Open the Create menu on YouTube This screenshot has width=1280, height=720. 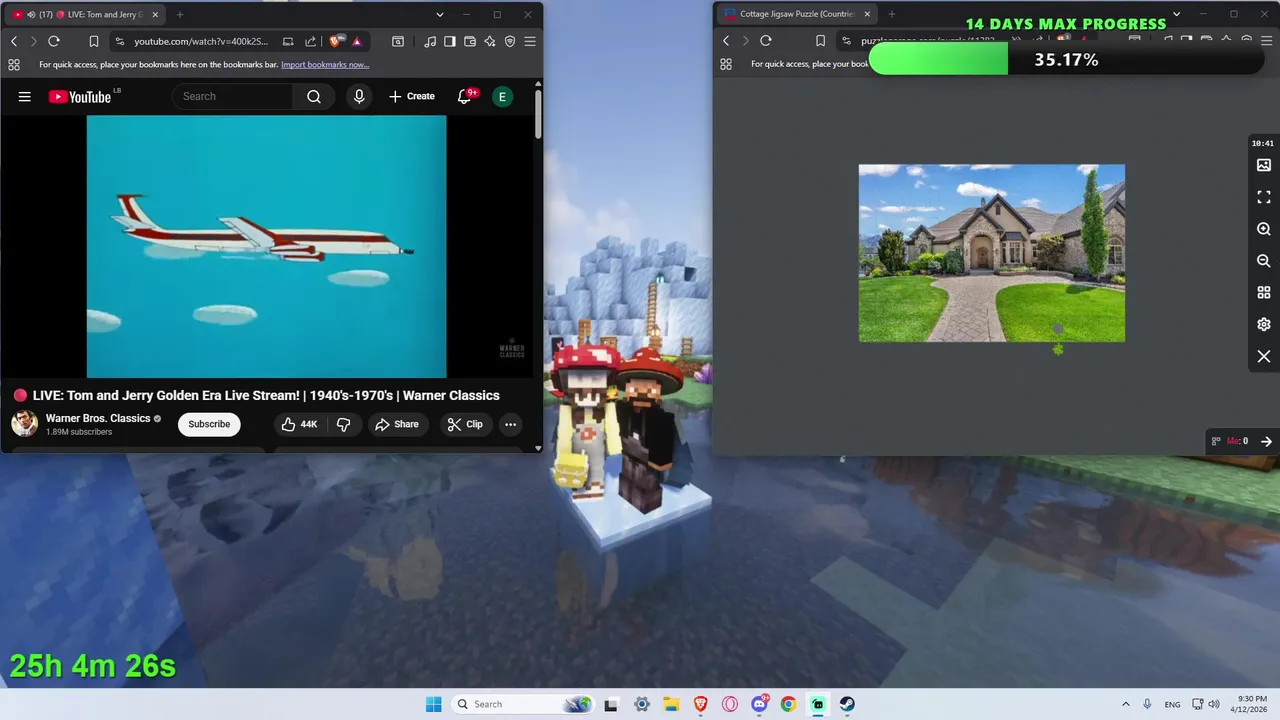412,96
